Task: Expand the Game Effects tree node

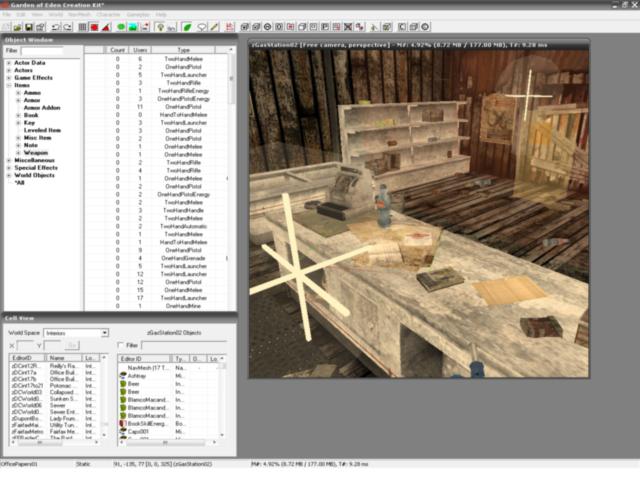Action: [9, 78]
